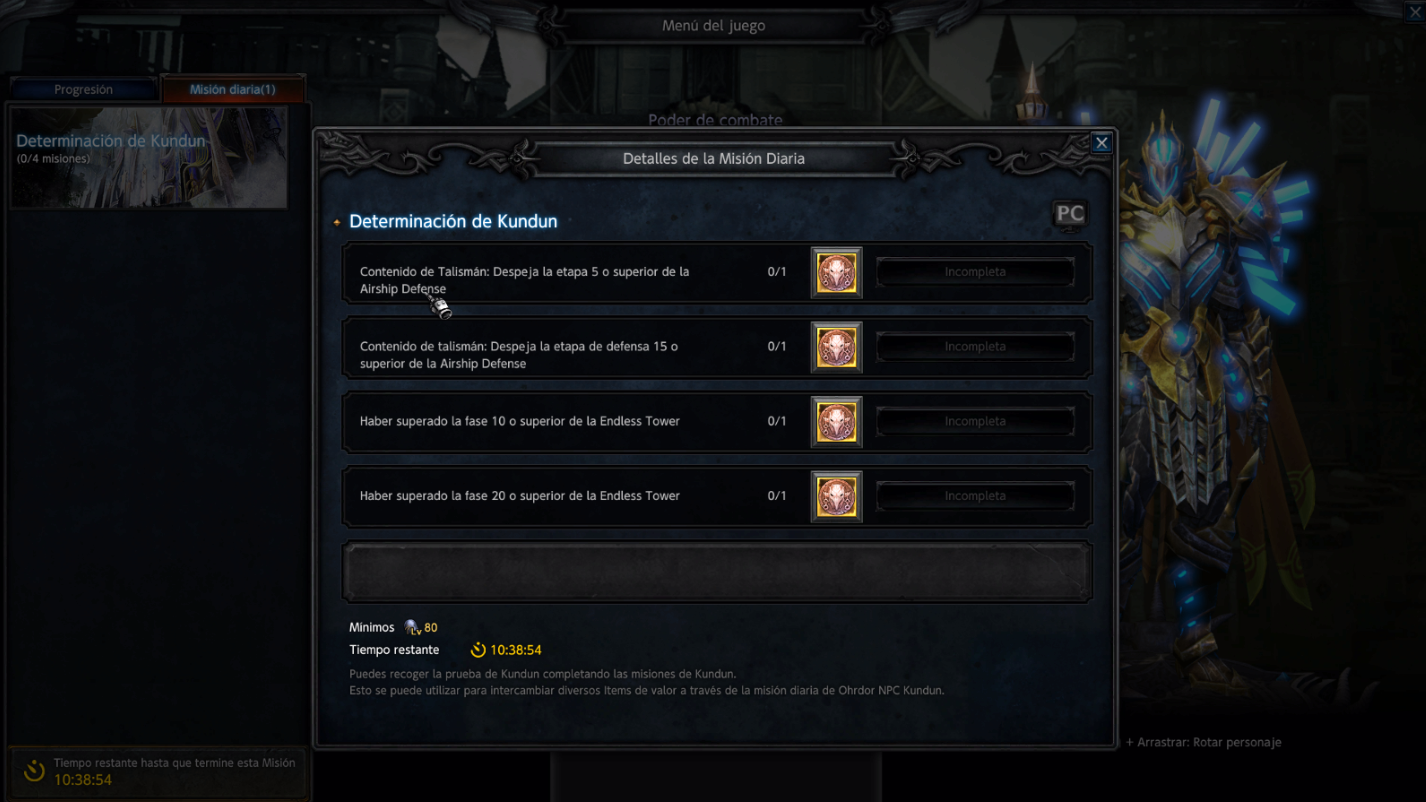
Task: Close the Detalles de la Misión Diaria dialog
Action: click(1101, 143)
